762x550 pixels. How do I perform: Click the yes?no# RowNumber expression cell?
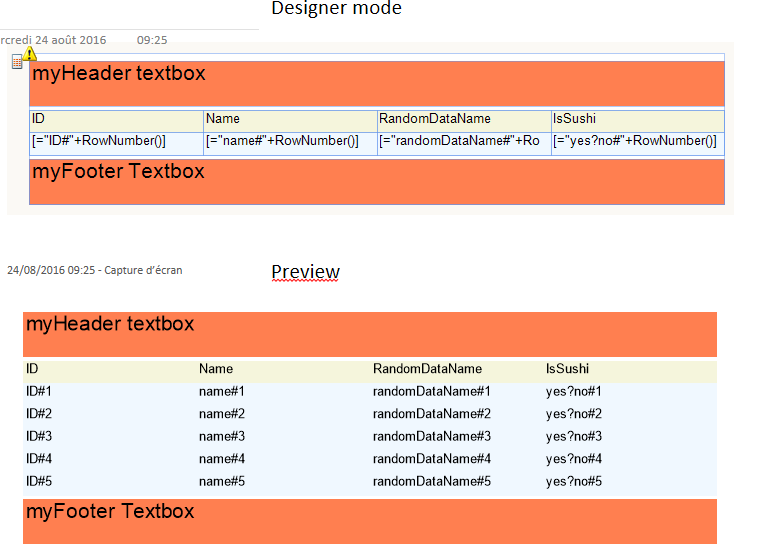pos(637,141)
